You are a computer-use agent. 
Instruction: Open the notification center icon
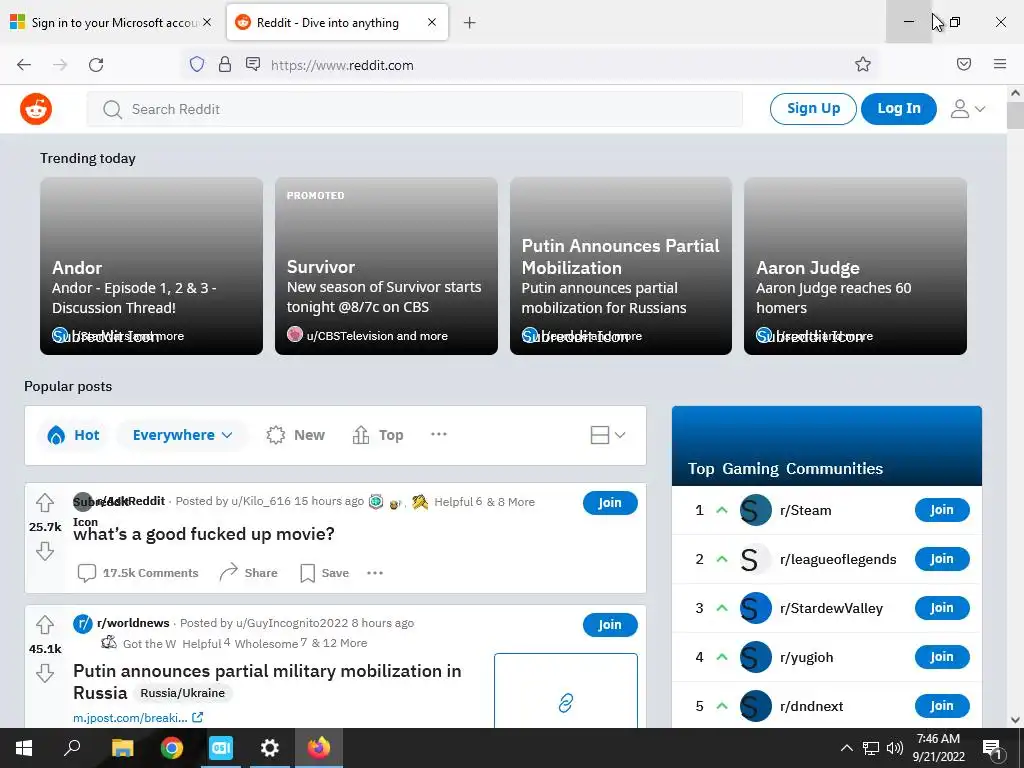pyautogui.click(x=992, y=748)
